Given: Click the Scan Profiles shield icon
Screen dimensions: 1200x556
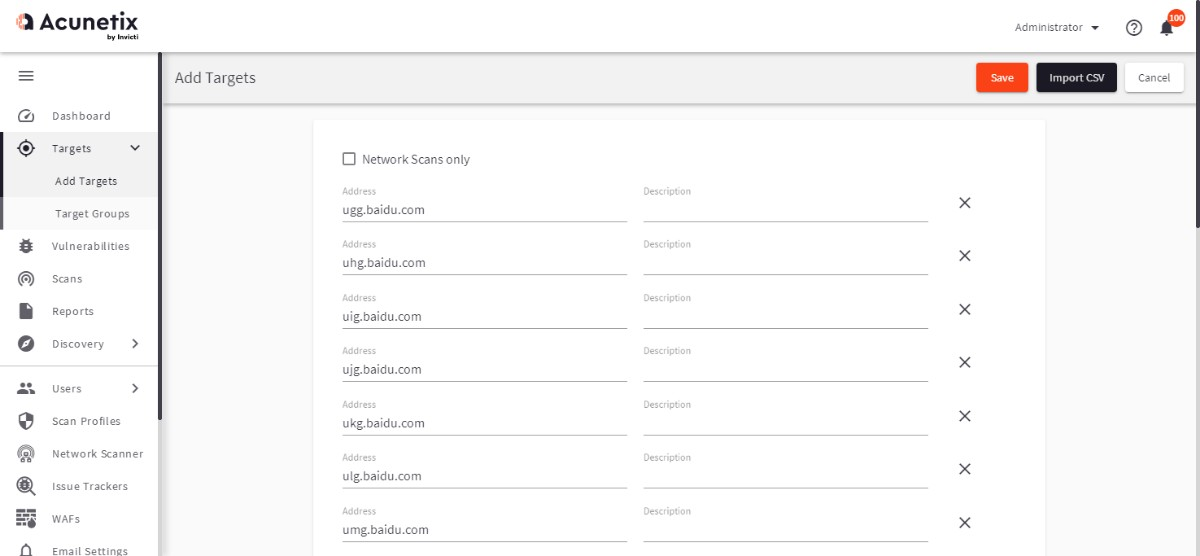Looking at the screenshot, I should click(27, 421).
